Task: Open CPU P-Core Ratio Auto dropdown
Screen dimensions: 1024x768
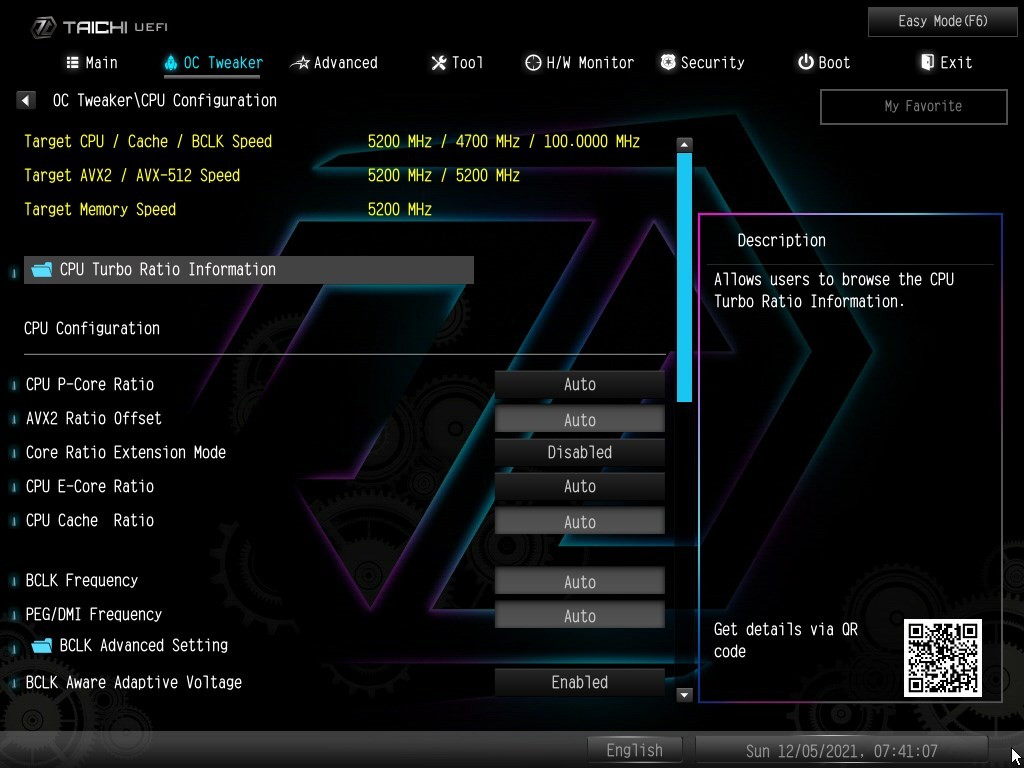Action: [x=579, y=385]
